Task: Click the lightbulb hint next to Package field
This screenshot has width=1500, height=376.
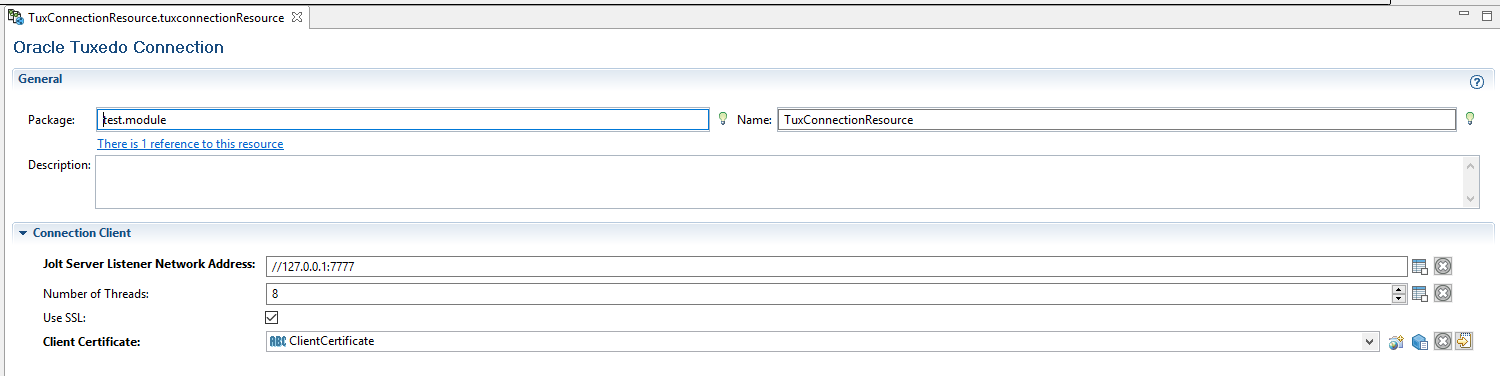Action: click(723, 119)
